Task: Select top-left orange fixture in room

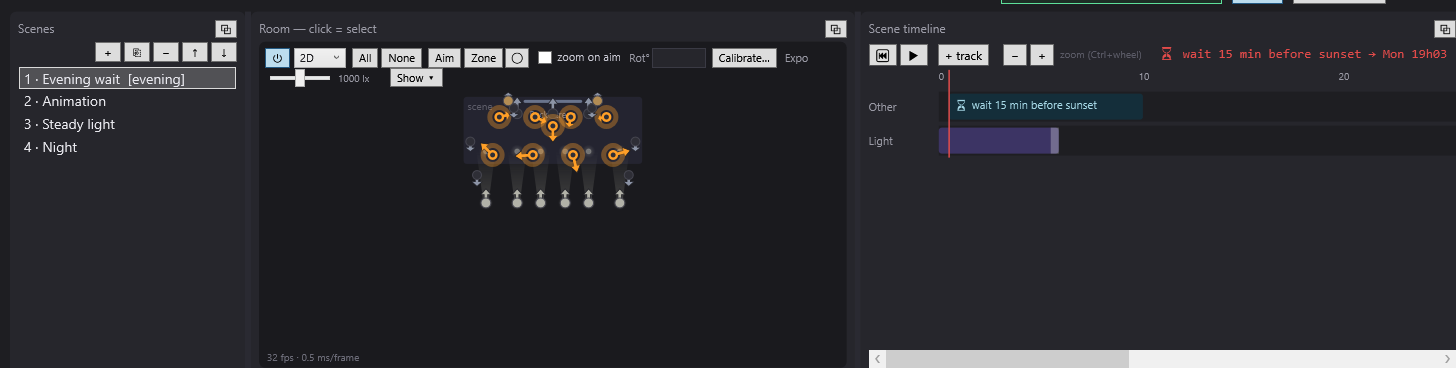Action: tap(498, 117)
